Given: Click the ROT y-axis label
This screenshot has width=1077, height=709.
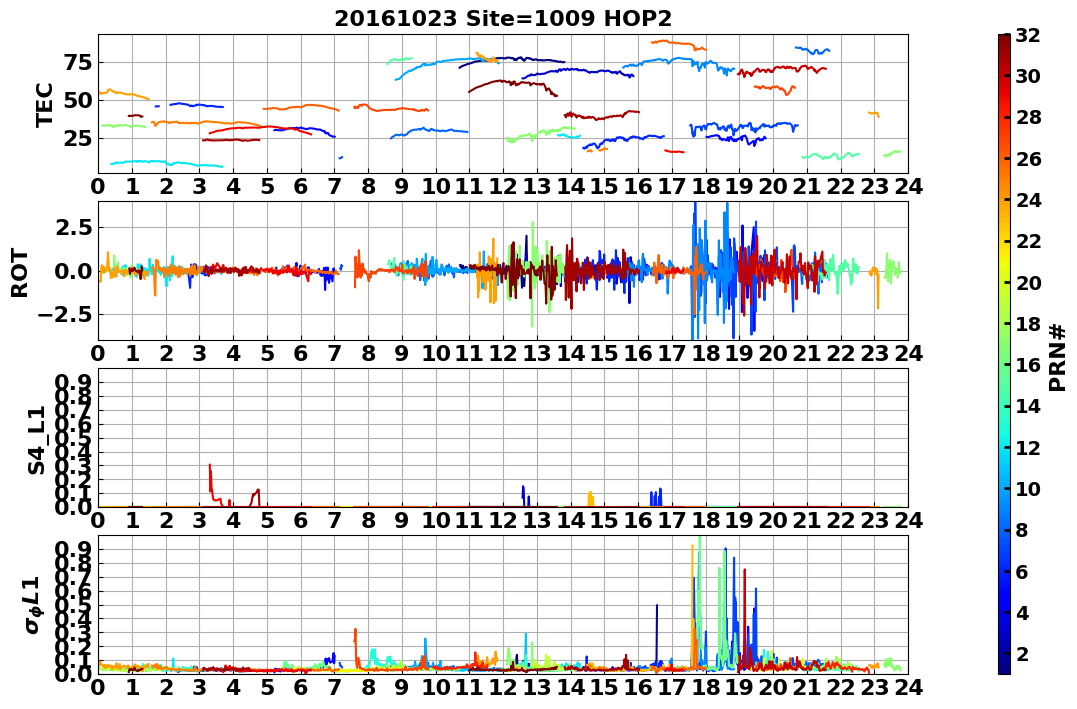Looking at the screenshot, I should (20, 273).
